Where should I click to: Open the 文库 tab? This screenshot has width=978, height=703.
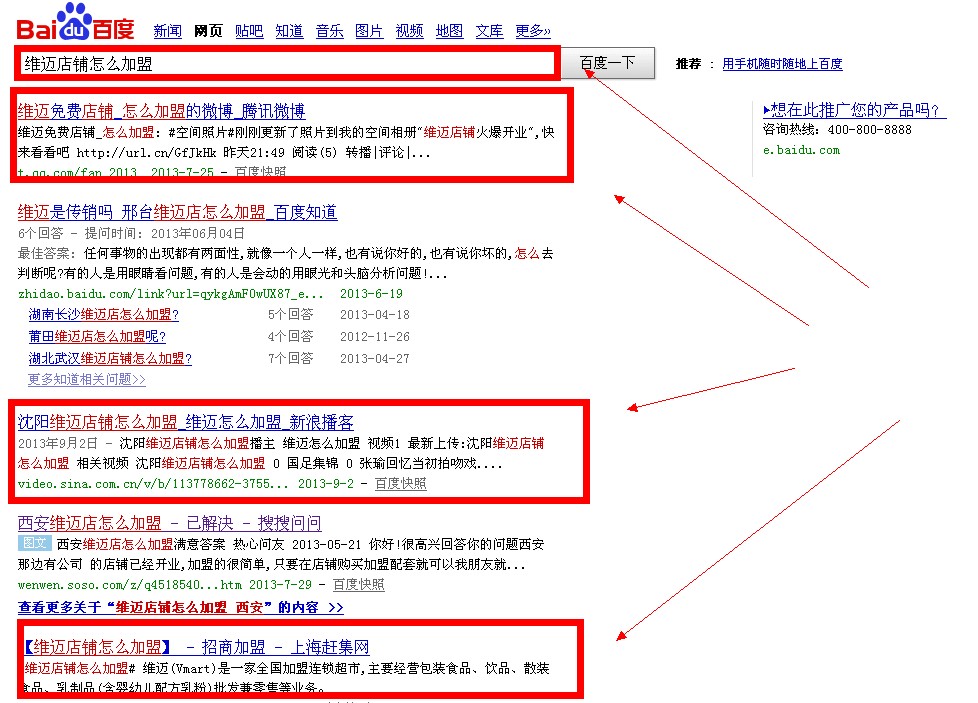(x=489, y=31)
